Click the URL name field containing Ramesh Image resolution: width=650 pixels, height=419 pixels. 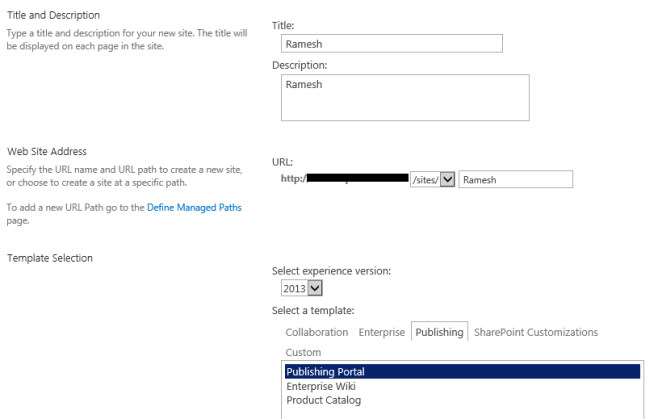(x=515, y=179)
